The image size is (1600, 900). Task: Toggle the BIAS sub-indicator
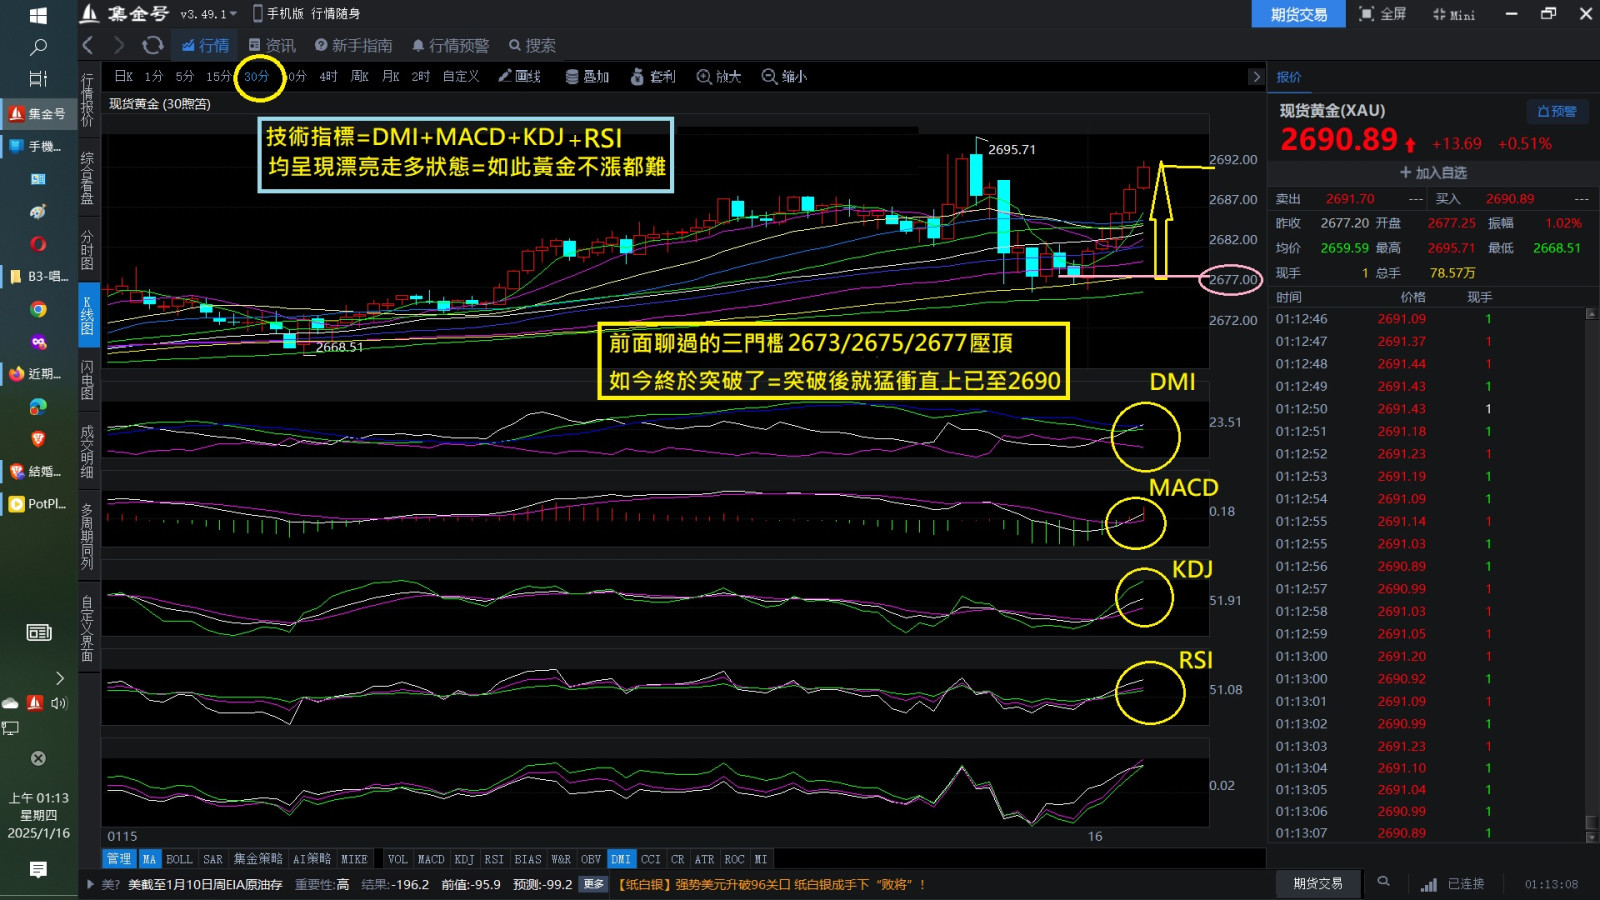[x=528, y=859]
